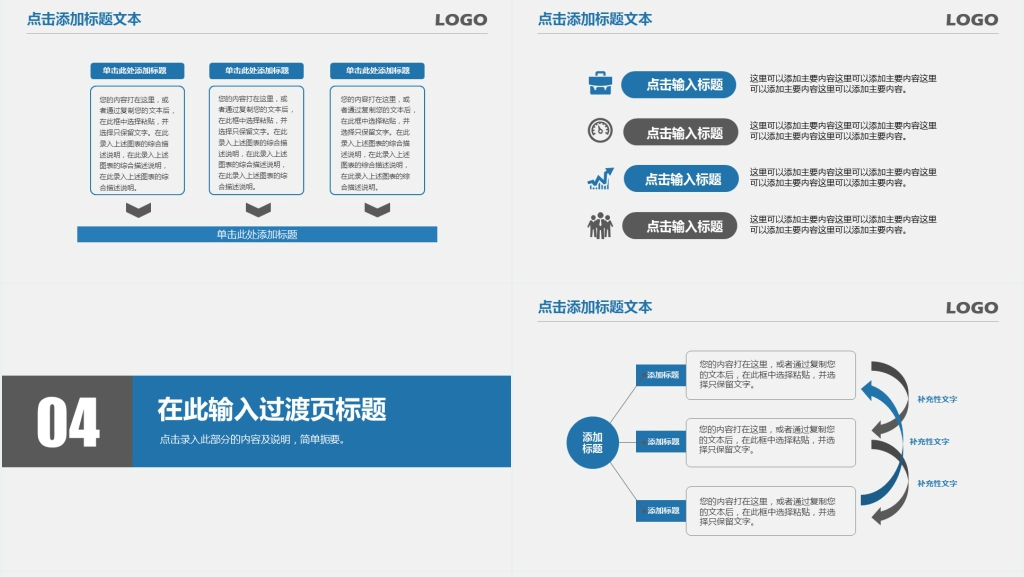Click the blue circle labeled 添加标题
The width and height of the screenshot is (1024, 577).
pyautogui.click(x=592, y=443)
